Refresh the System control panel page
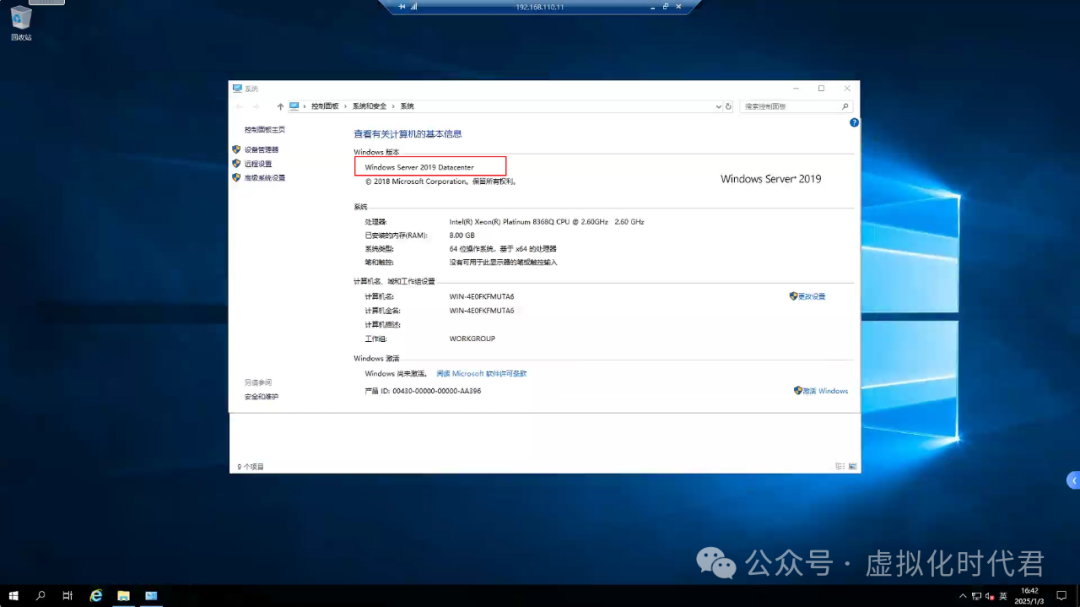 [728, 107]
